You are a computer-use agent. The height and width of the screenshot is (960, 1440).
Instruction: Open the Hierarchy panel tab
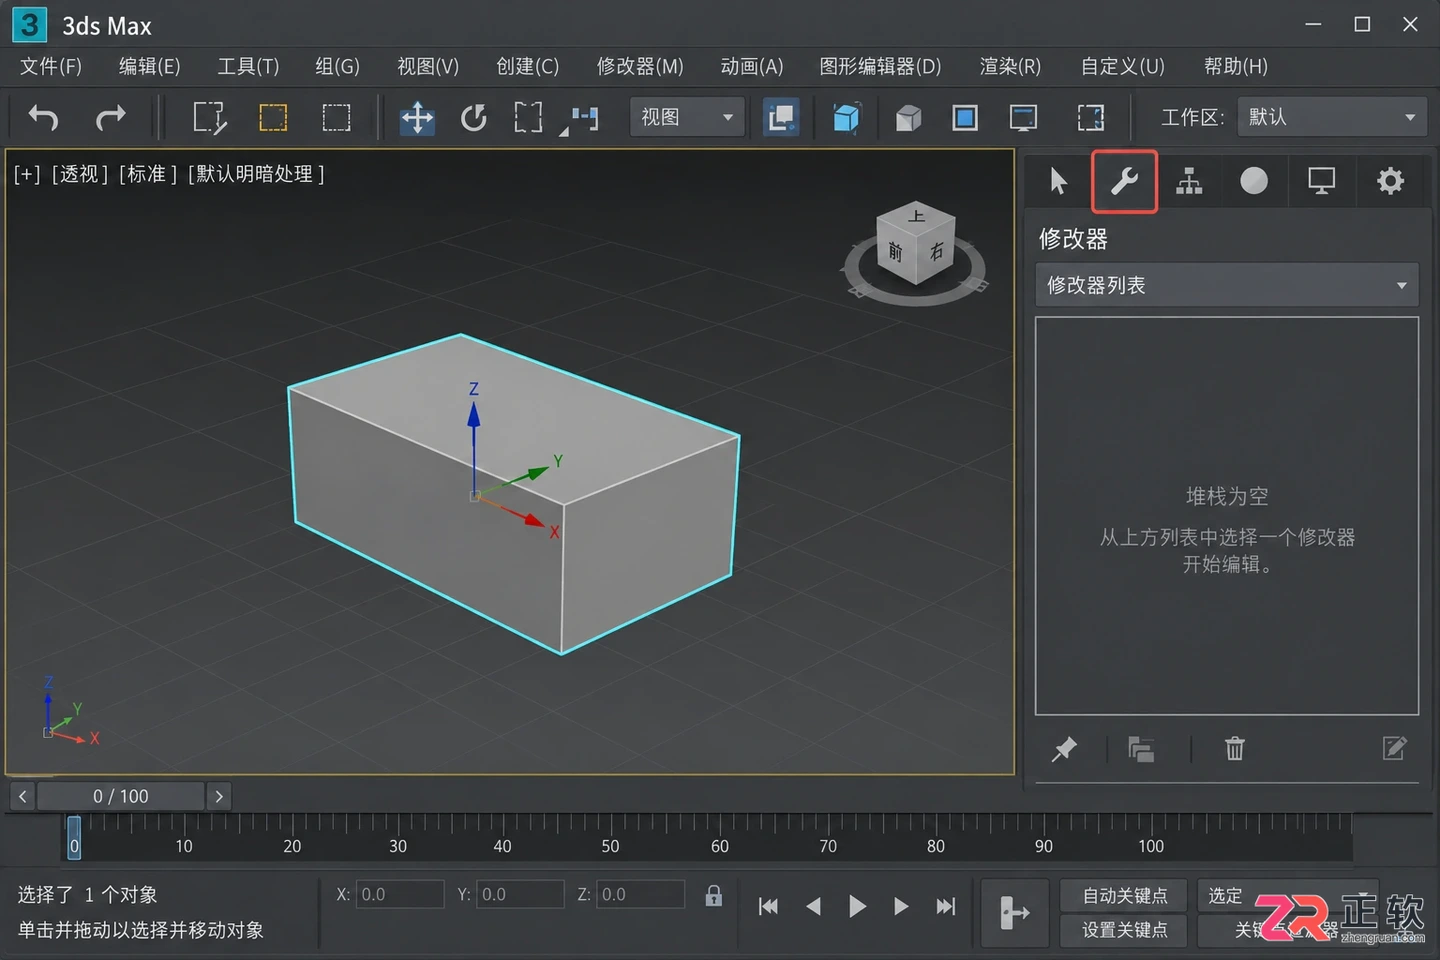click(1189, 181)
